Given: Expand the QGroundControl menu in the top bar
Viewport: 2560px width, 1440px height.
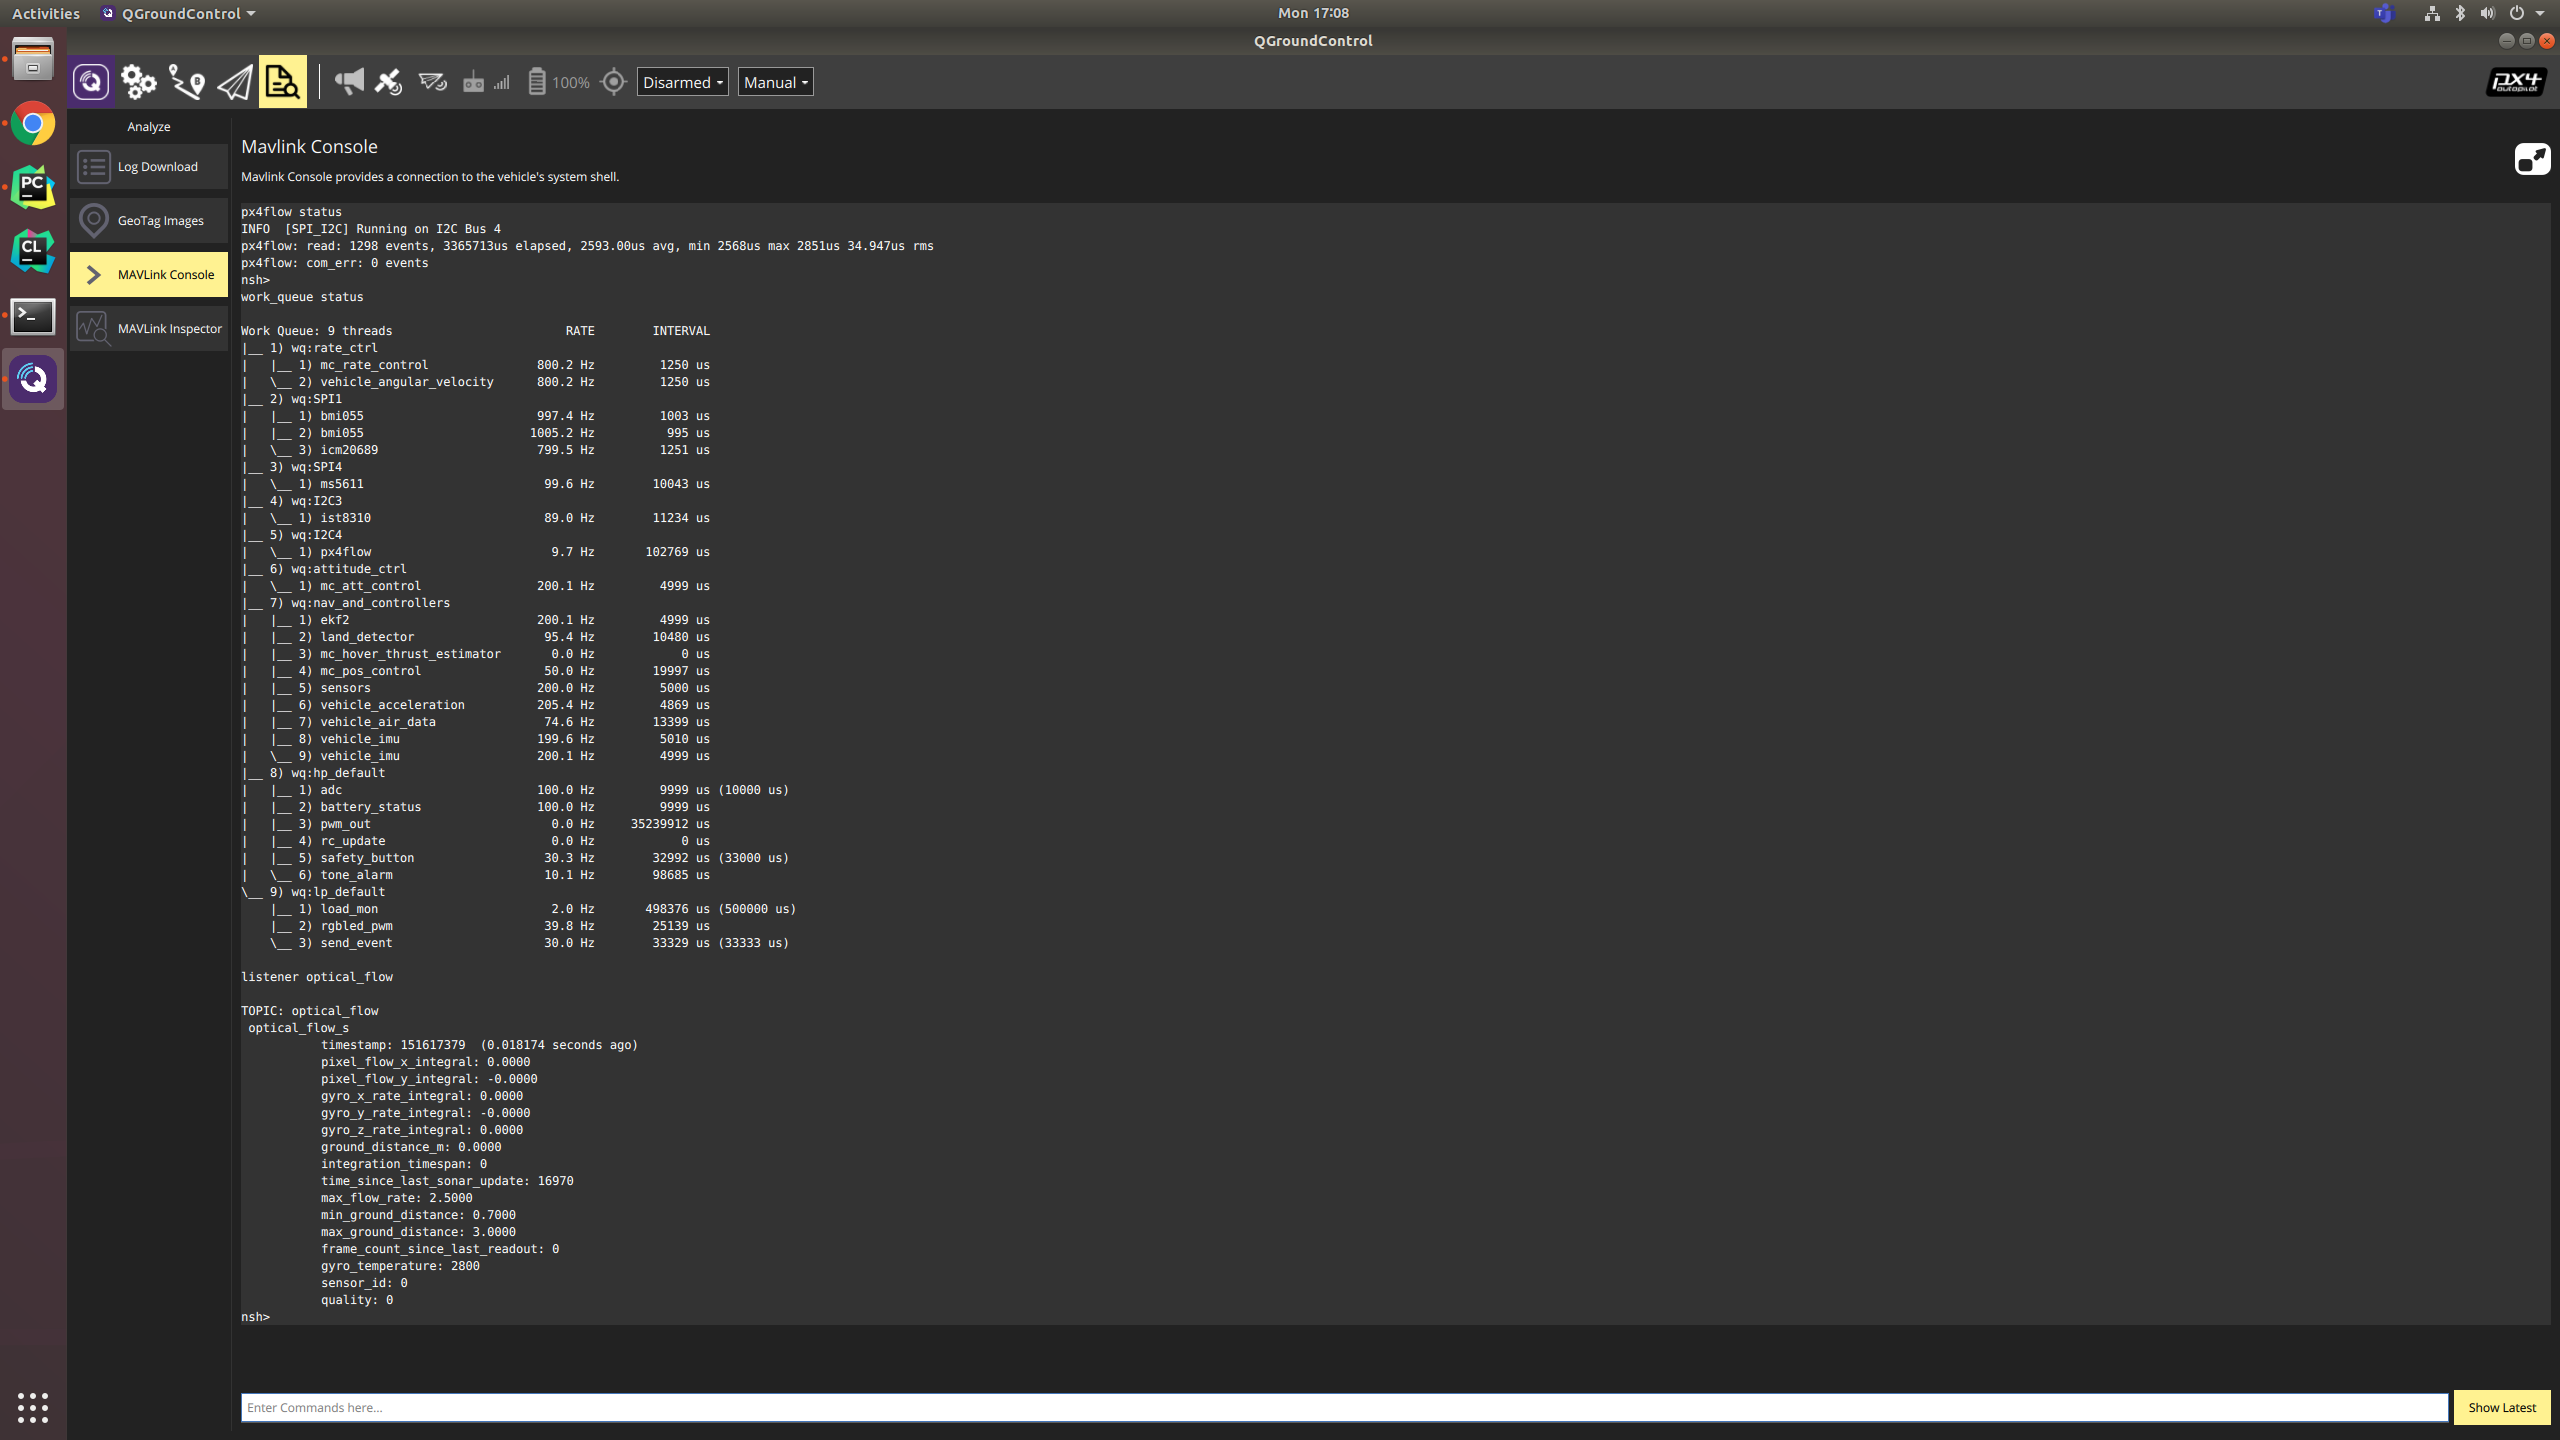Looking at the screenshot, I should coord(177,13).
